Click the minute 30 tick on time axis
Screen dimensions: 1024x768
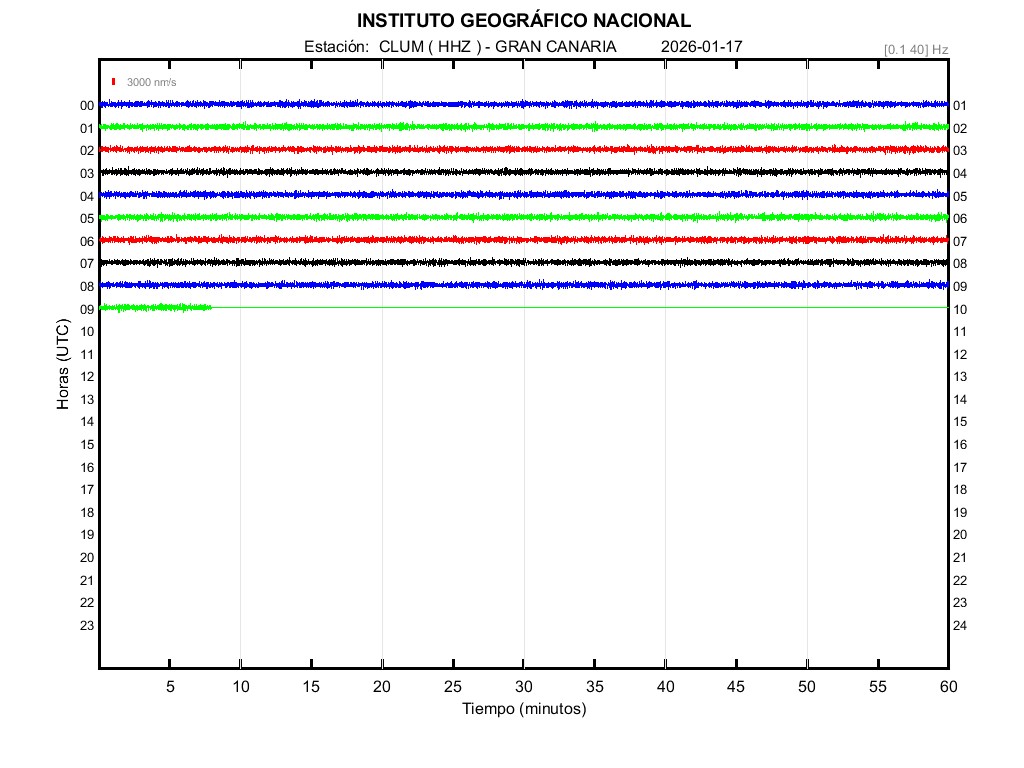[523, 687]
